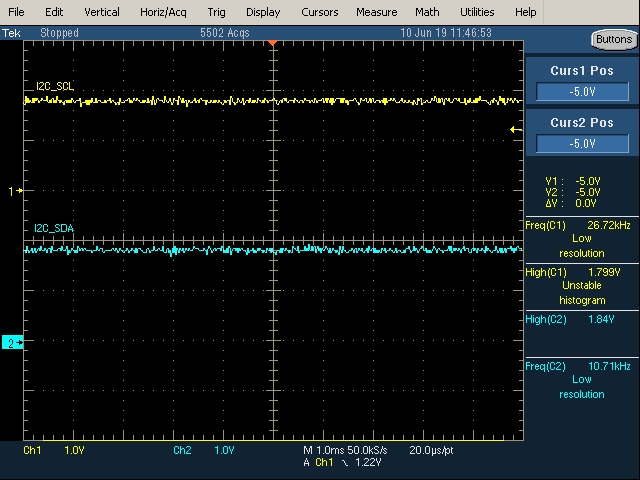Click the yellow trigger level arrow
The width and height of the screenshot is (640, 480).
pos(516,130)
